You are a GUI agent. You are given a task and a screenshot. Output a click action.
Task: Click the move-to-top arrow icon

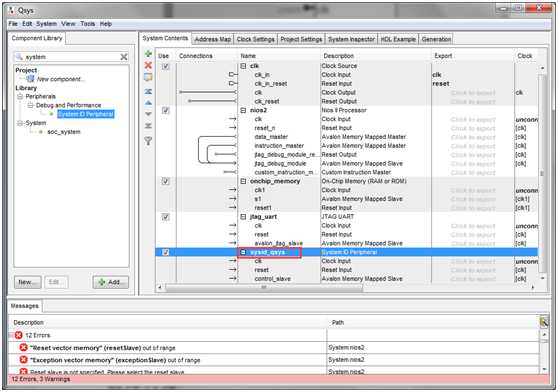coord(148,91)
